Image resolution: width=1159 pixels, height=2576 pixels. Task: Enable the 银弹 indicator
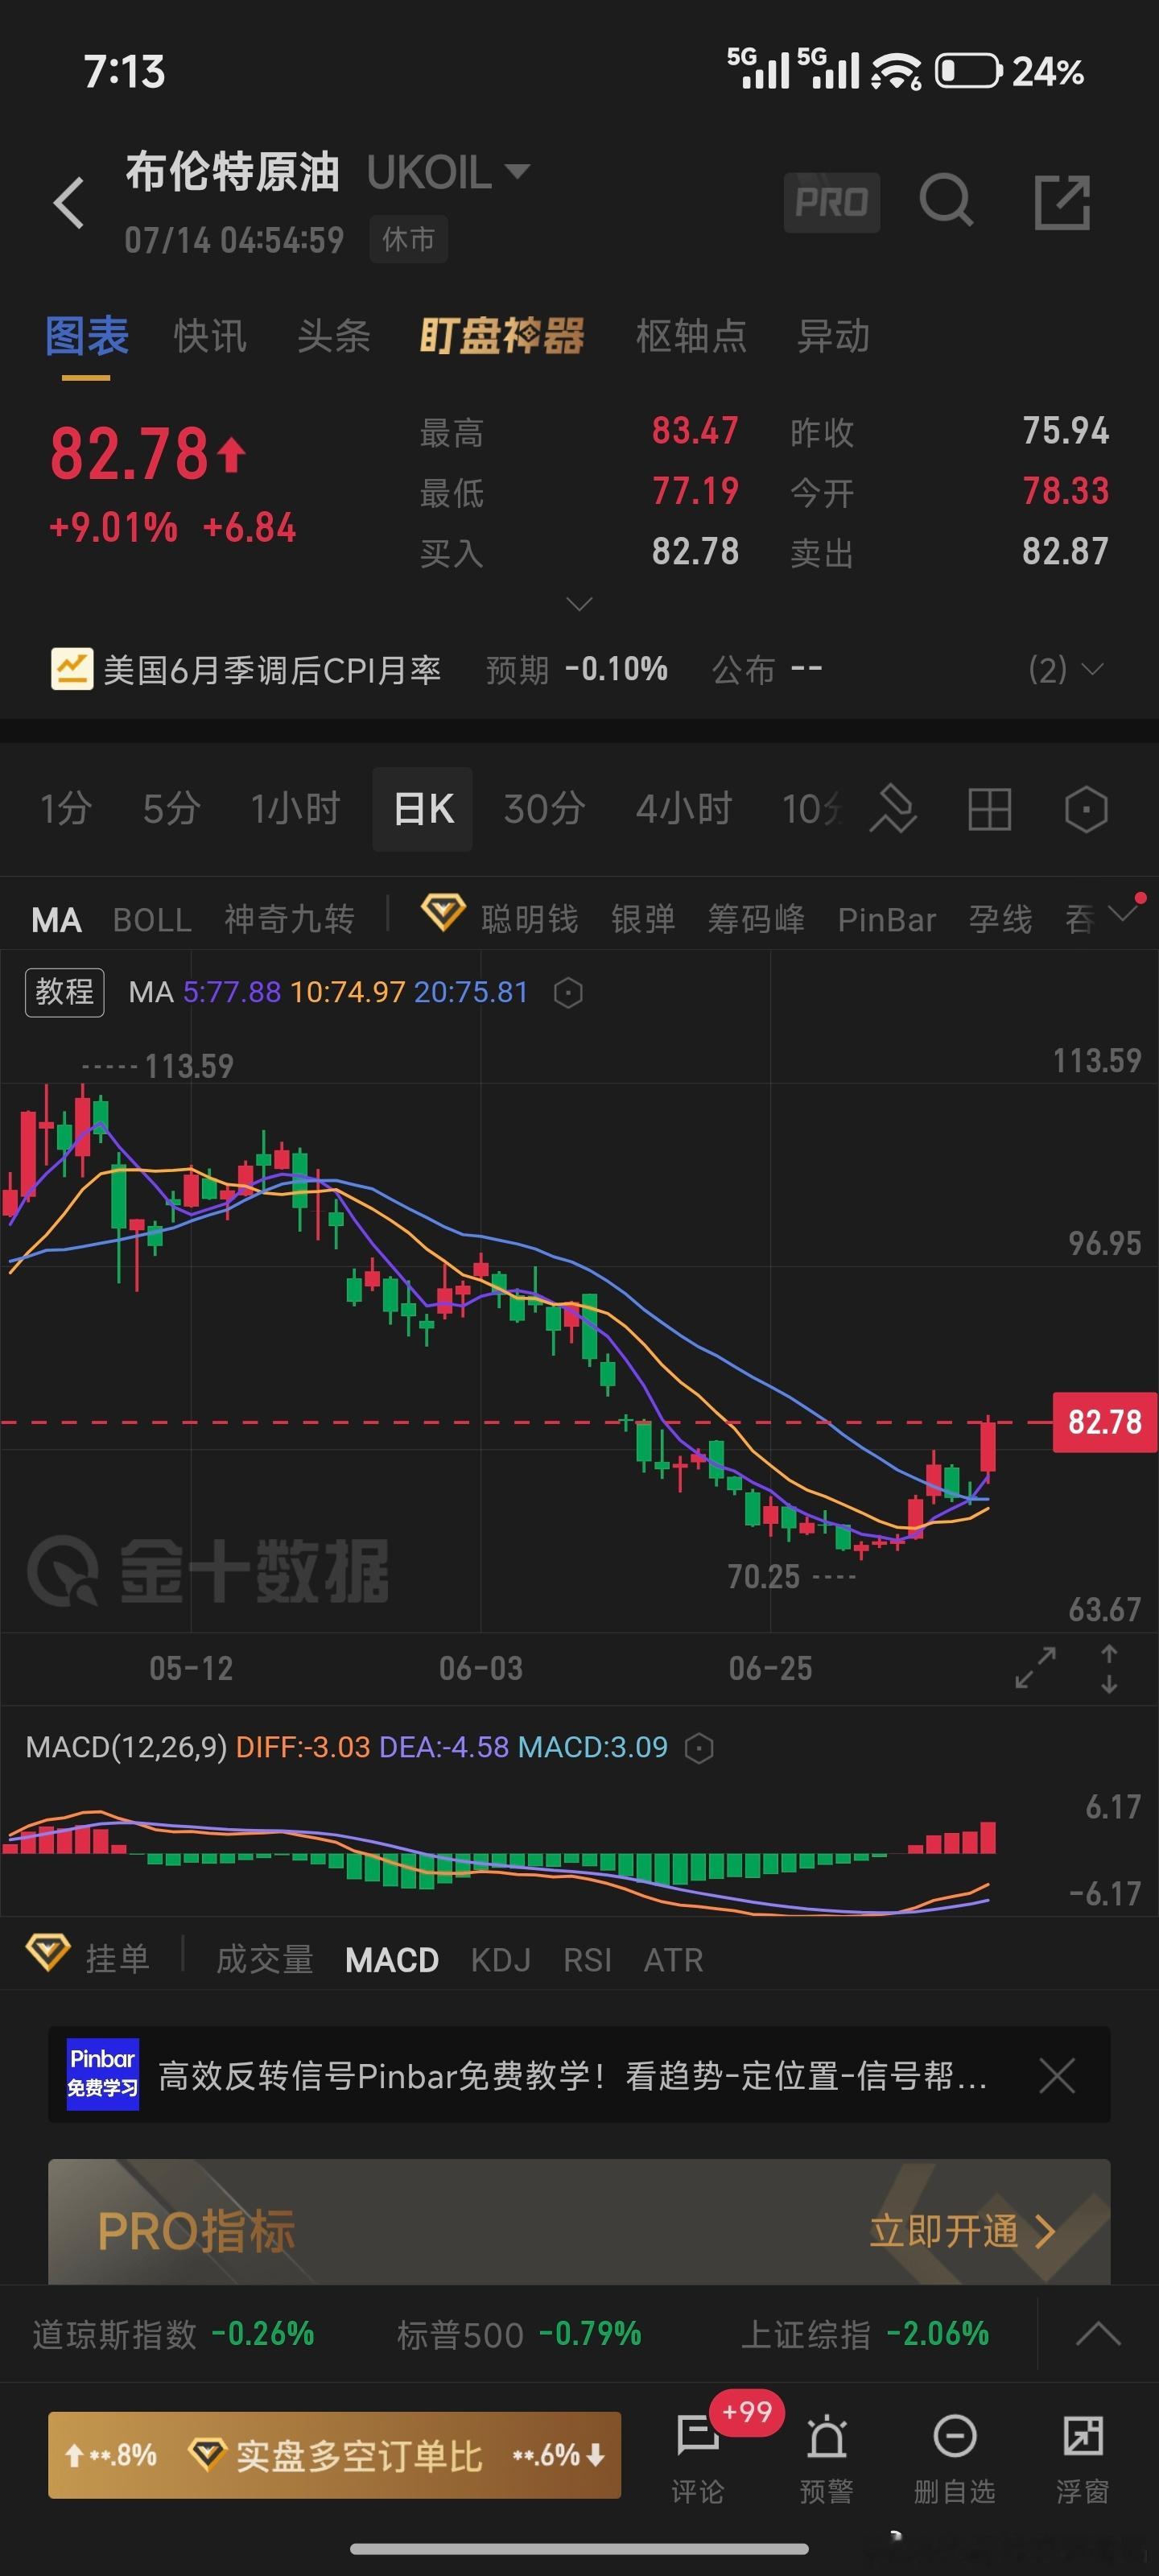643,919
